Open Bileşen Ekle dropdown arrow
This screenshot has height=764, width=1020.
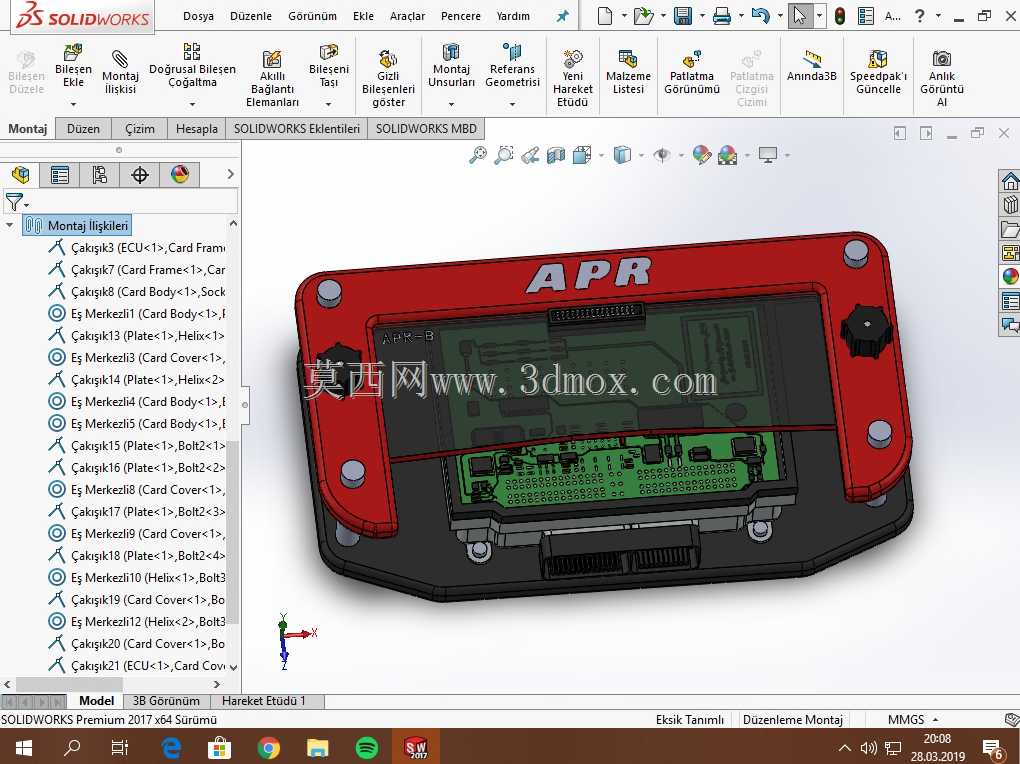click(x=74, y=104)
